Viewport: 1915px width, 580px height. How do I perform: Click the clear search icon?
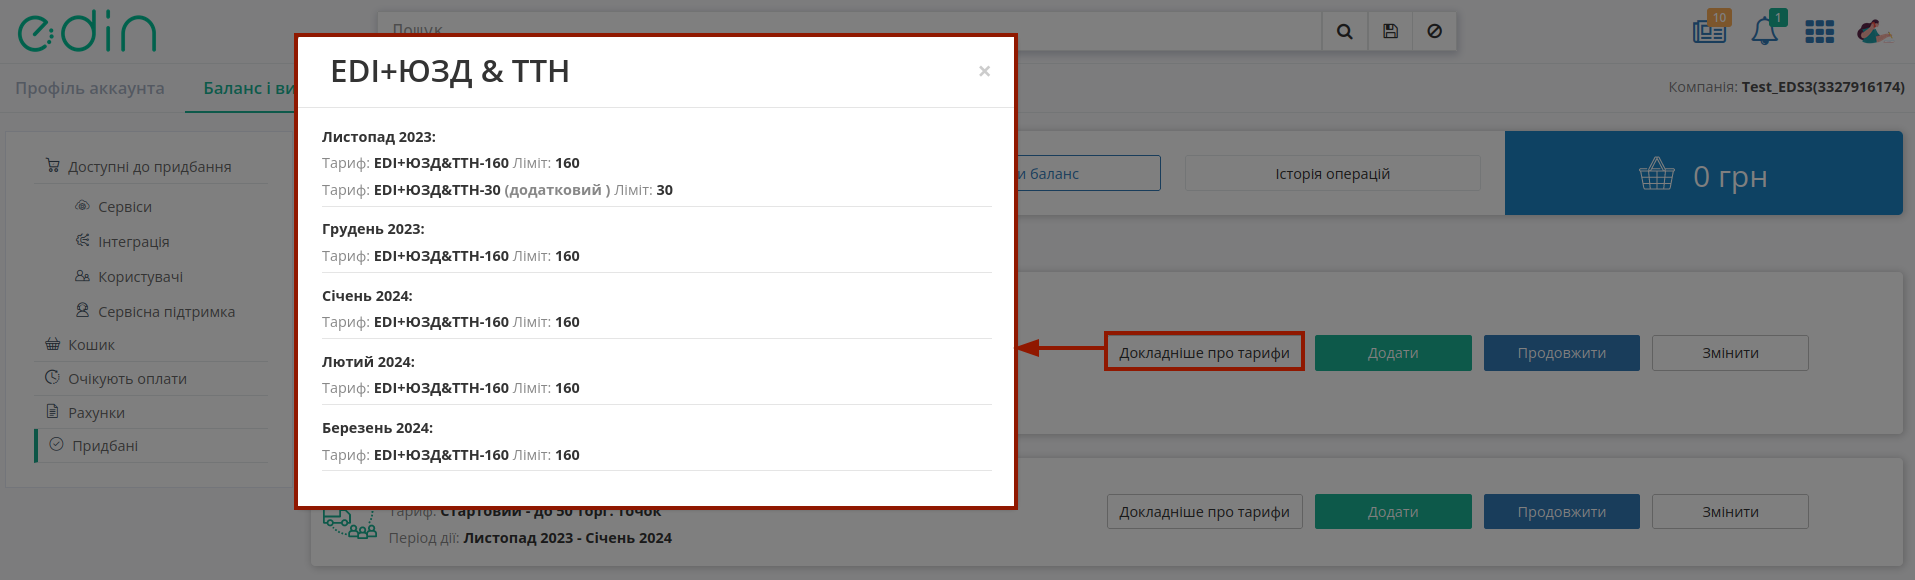(x=1434, y=31)
